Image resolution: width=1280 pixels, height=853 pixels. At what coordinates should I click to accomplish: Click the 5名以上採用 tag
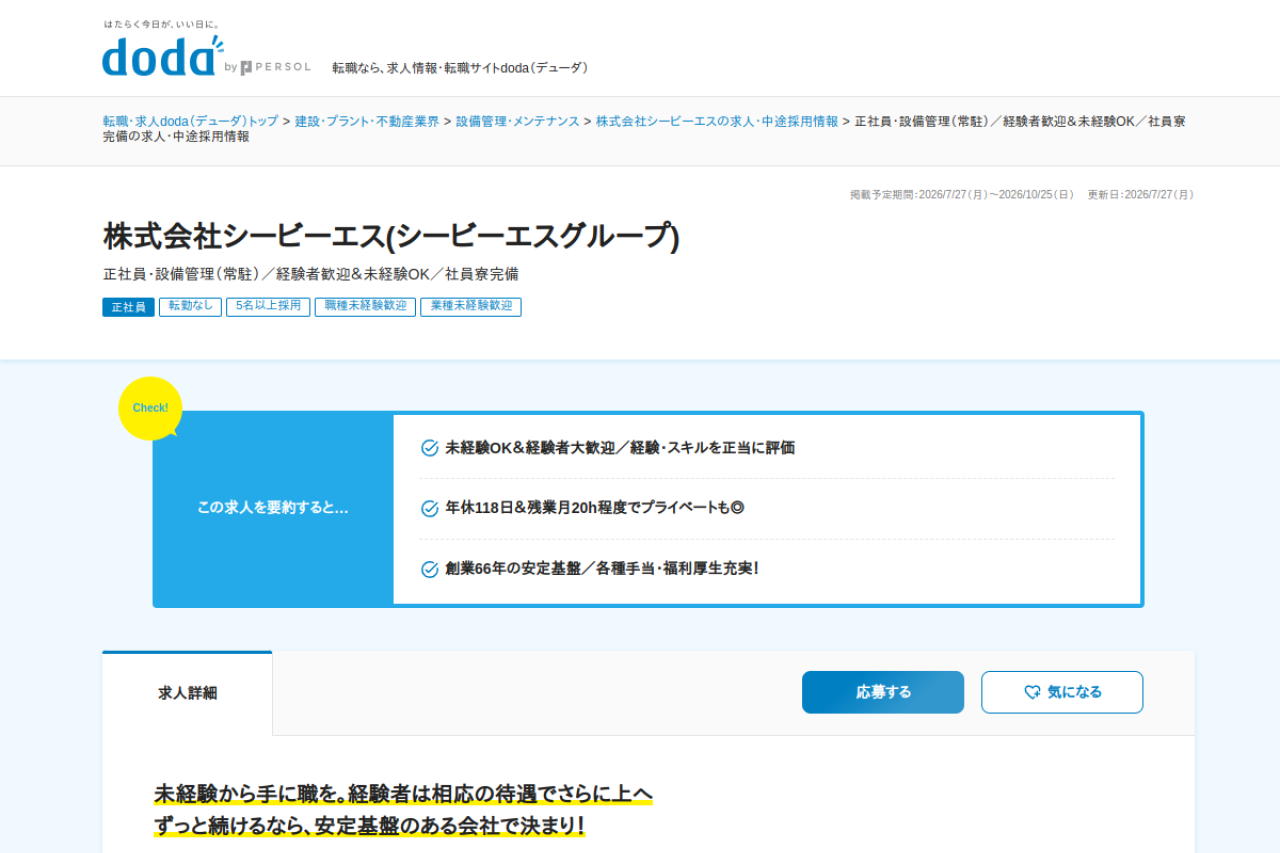tap(268, 307)
